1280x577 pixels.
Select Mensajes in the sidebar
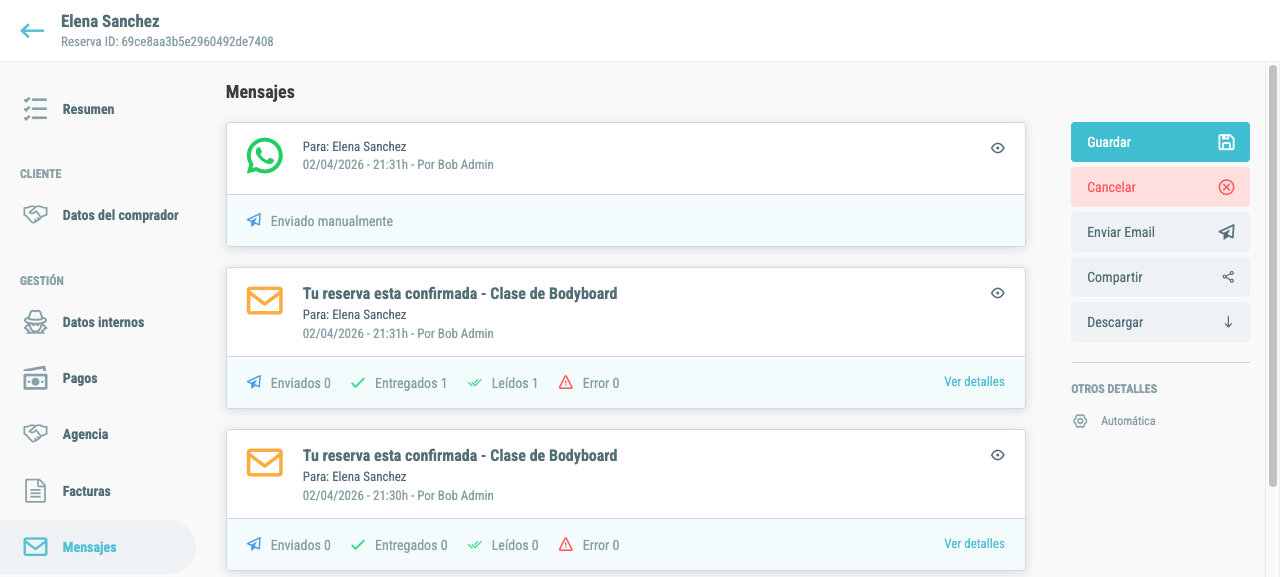(x=98, y=547)
